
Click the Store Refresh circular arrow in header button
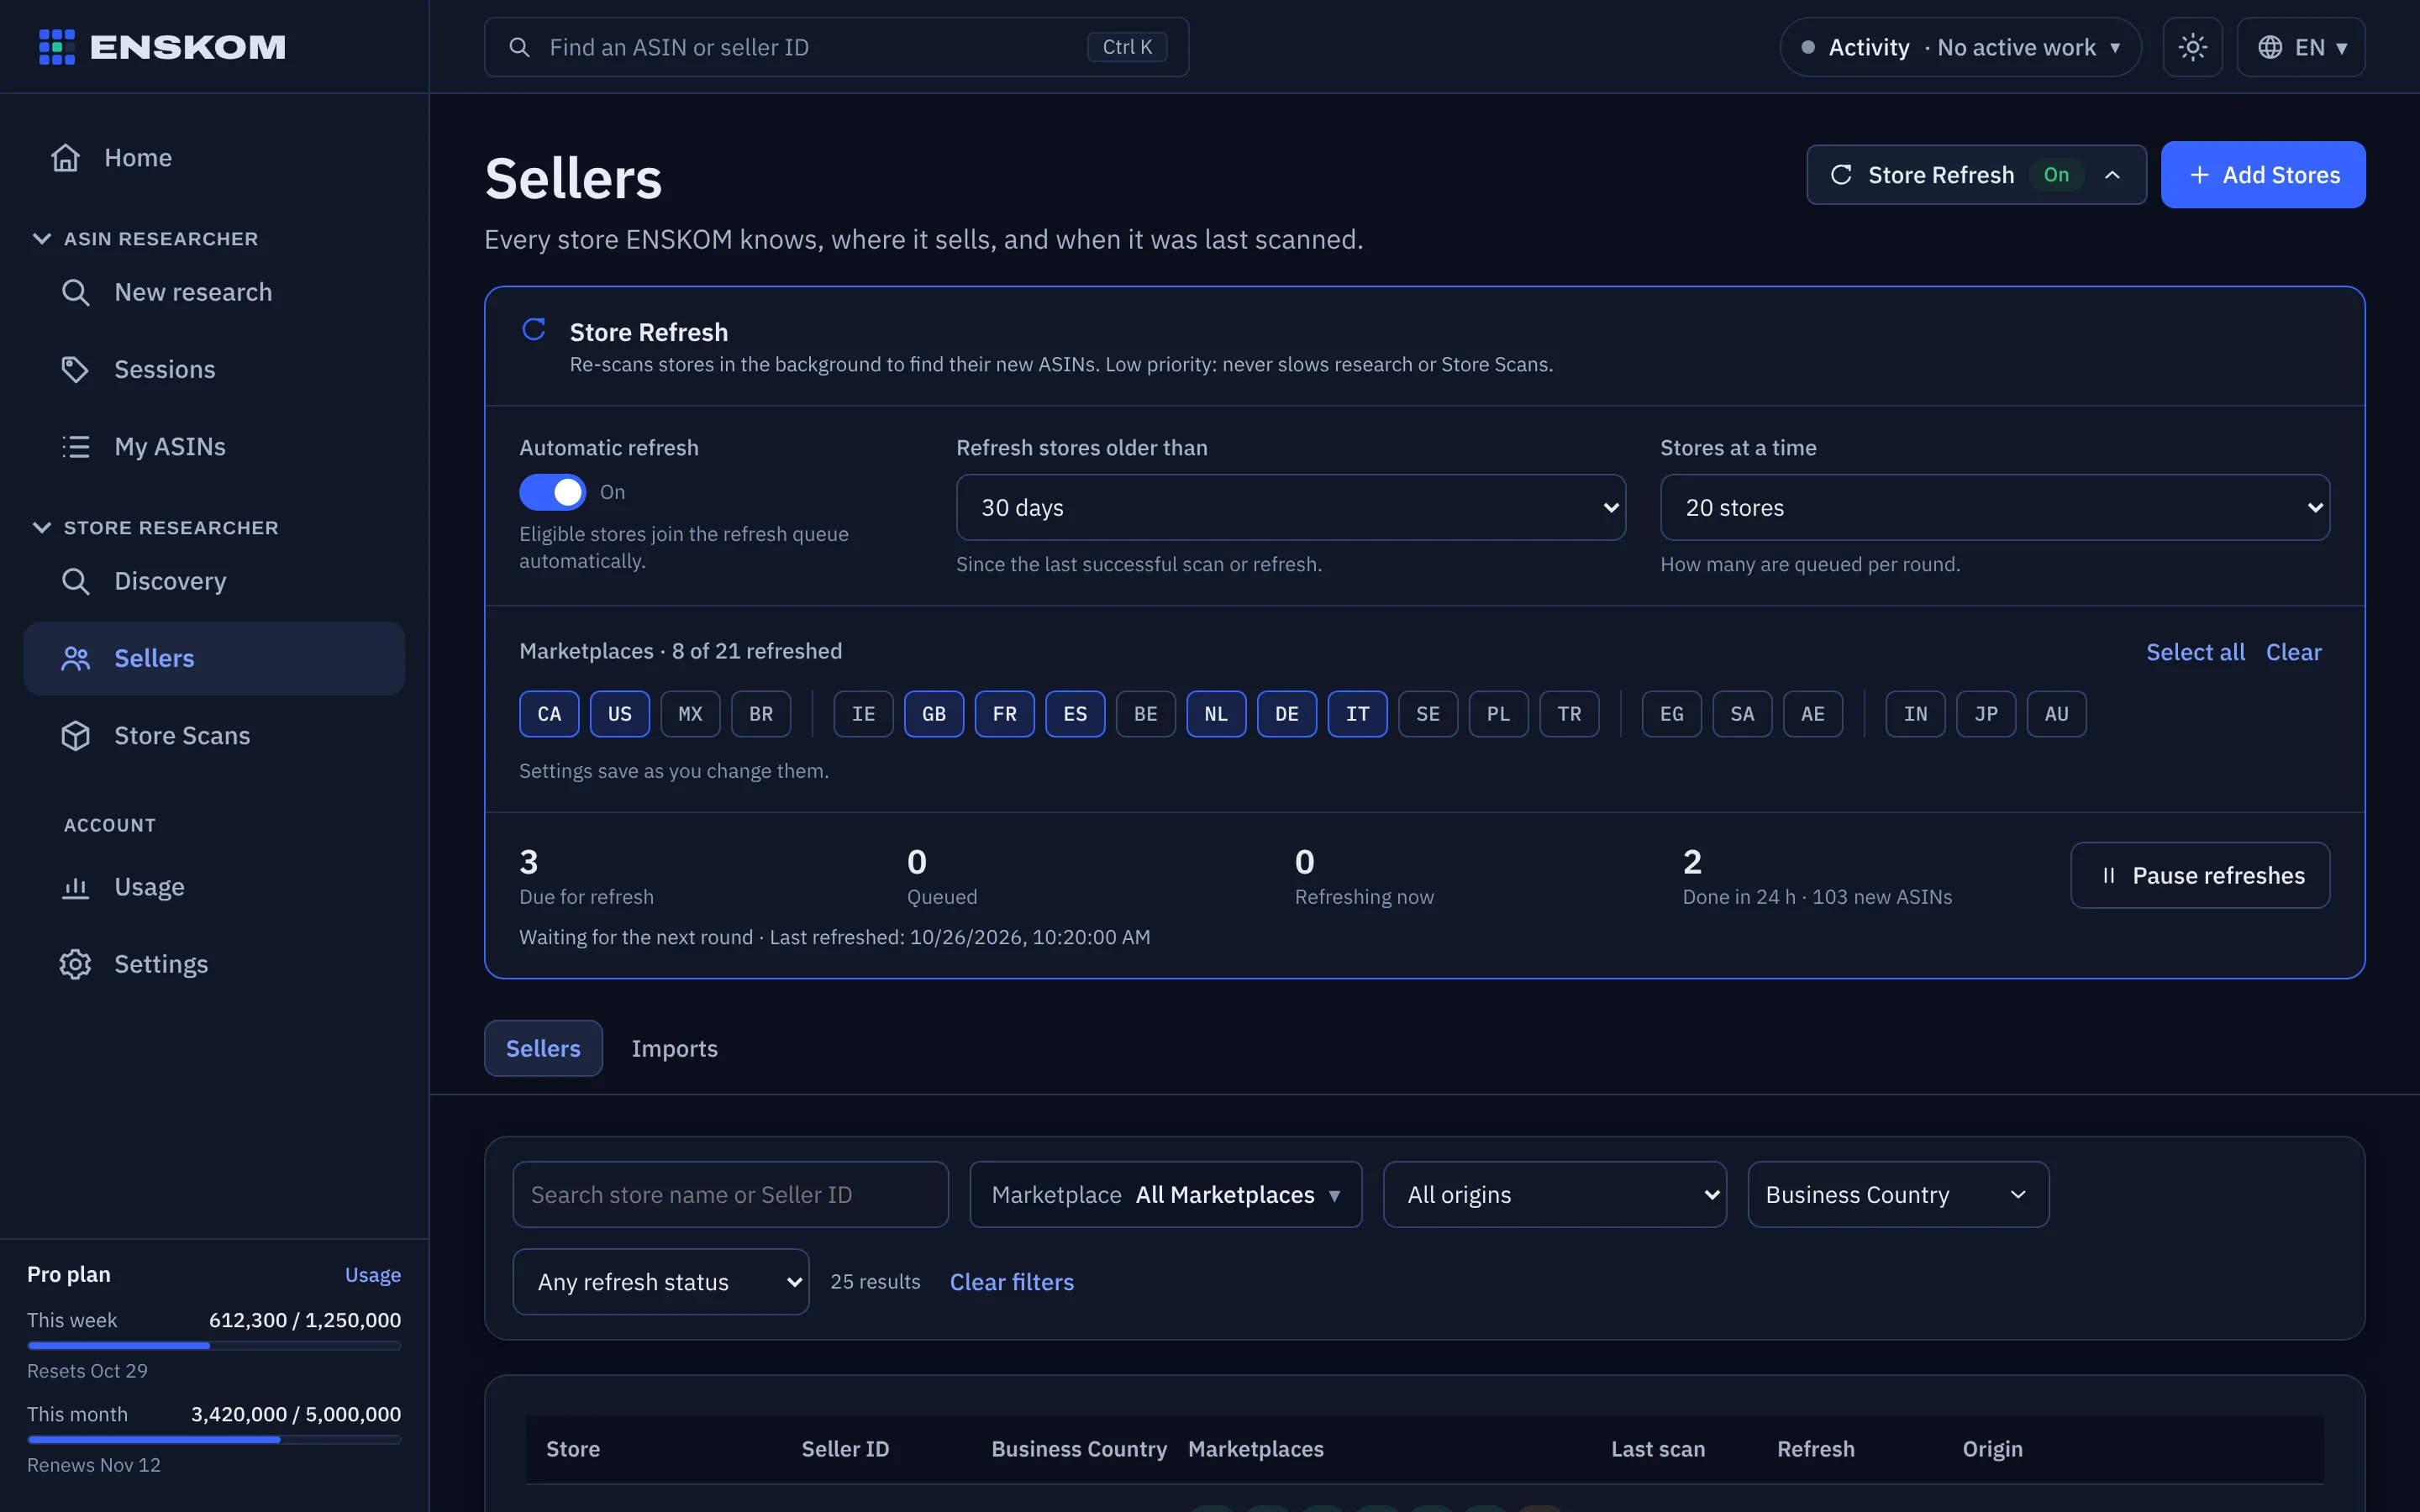click(1841, 175)
